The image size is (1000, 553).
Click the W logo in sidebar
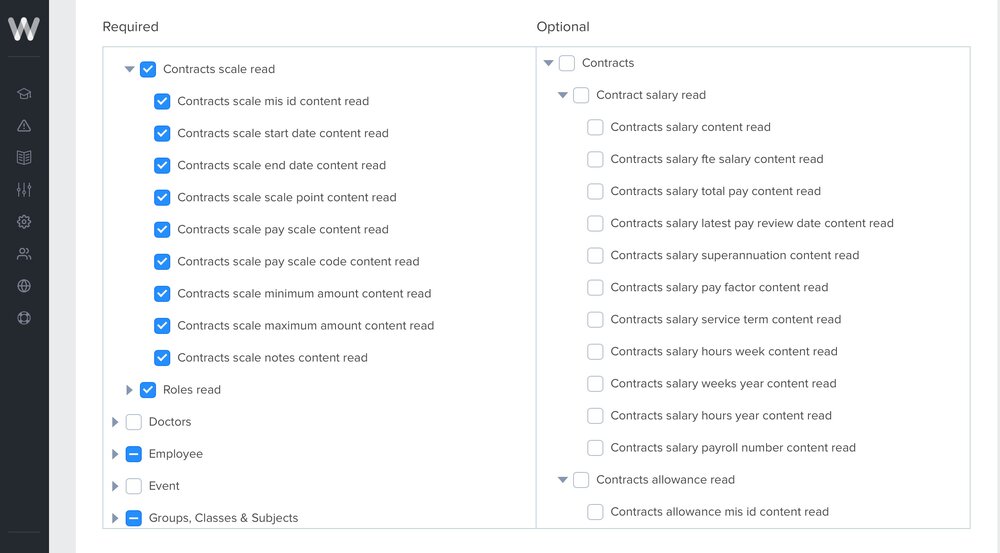tap(24, 28)
